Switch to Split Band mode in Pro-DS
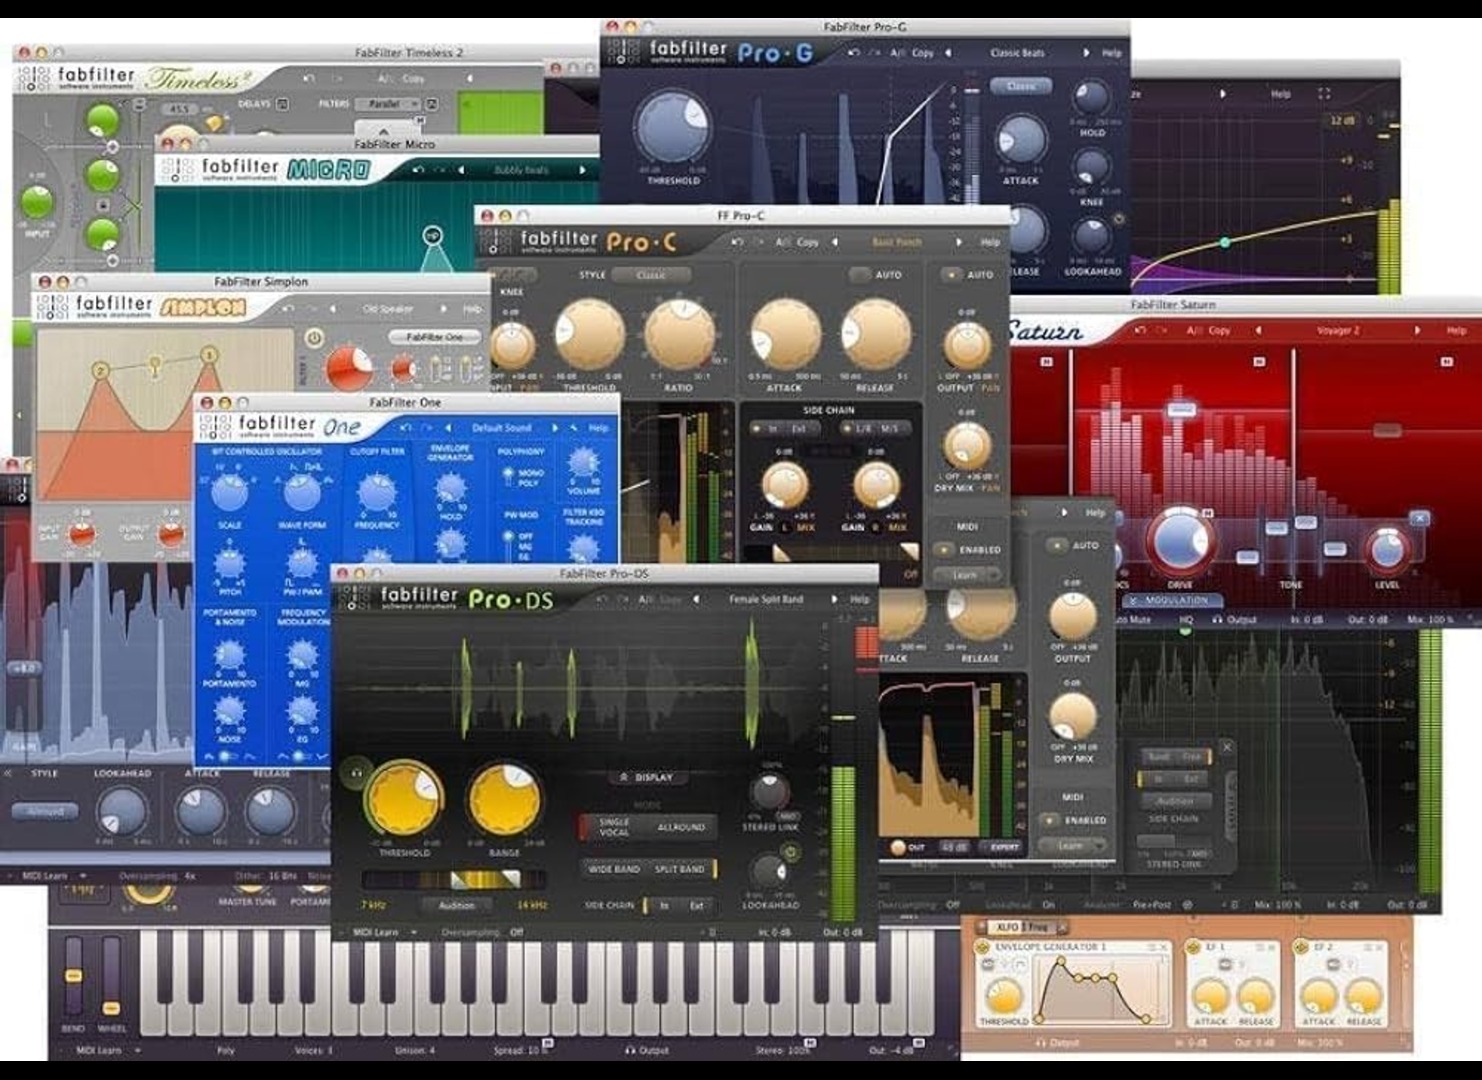This screenshot has width=1482, height=1080. [679, 868]
